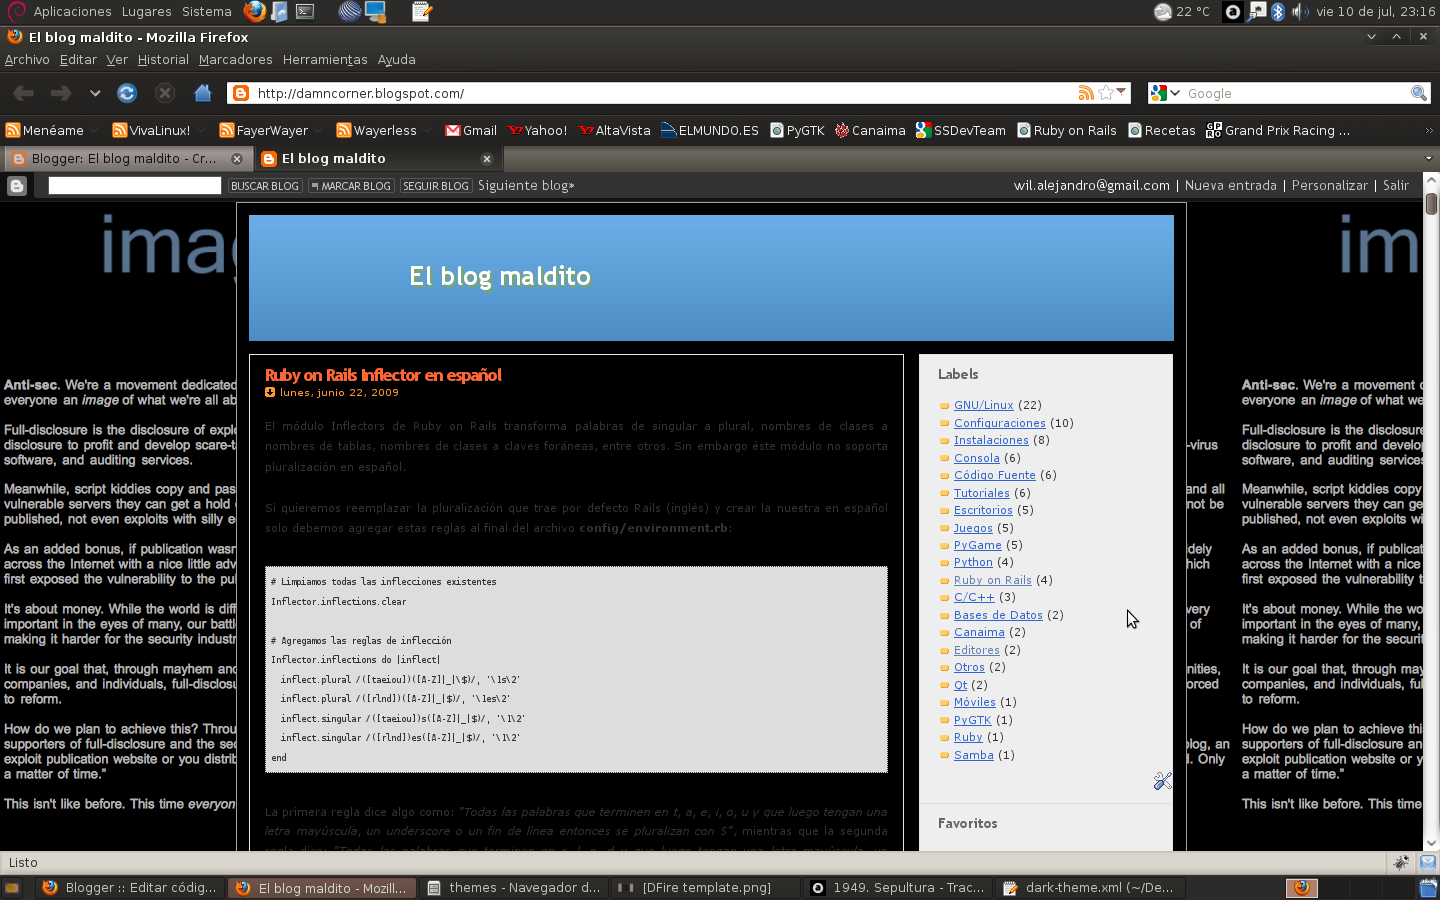Open the Herramientas menu
This screenshot has height=900, width=1440.
point(325,60)
